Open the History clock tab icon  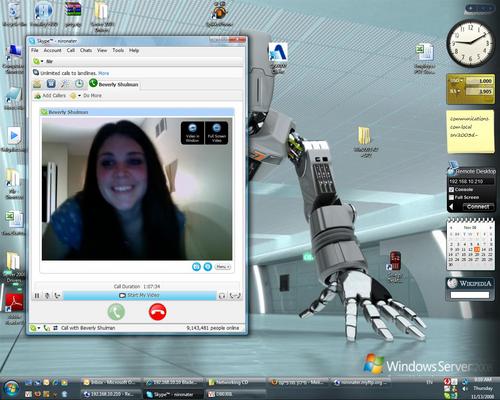(79, 84)
